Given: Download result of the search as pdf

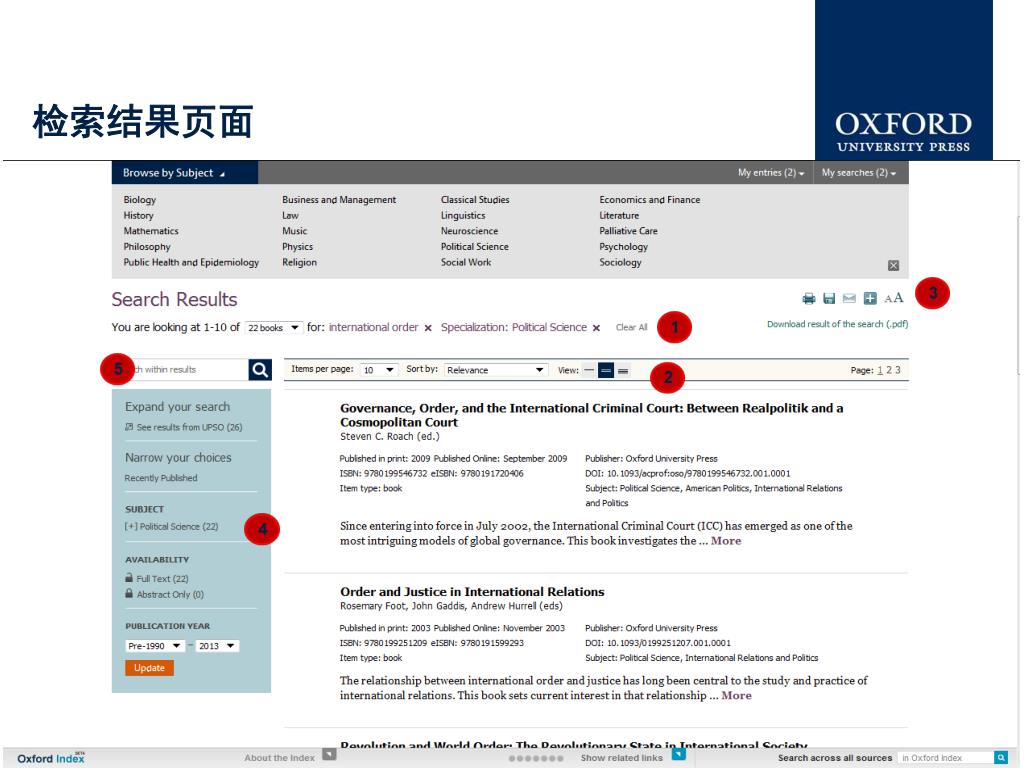Looking at the screenshot, I should pyautogui.click(x=837, y=324).
